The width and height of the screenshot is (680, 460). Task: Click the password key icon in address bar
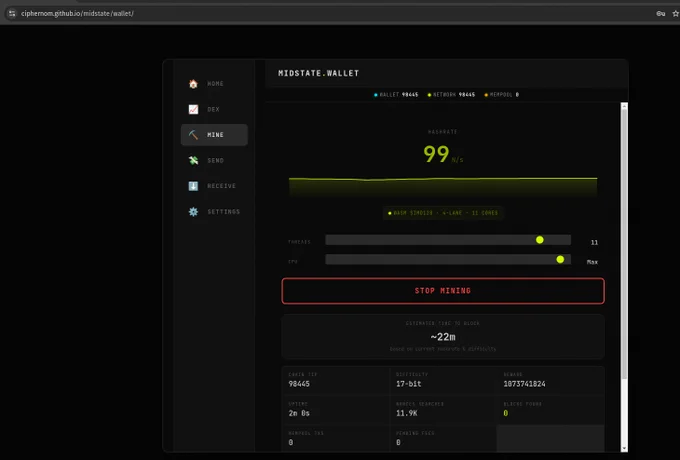pyautogui.click(x=660, y=13)
